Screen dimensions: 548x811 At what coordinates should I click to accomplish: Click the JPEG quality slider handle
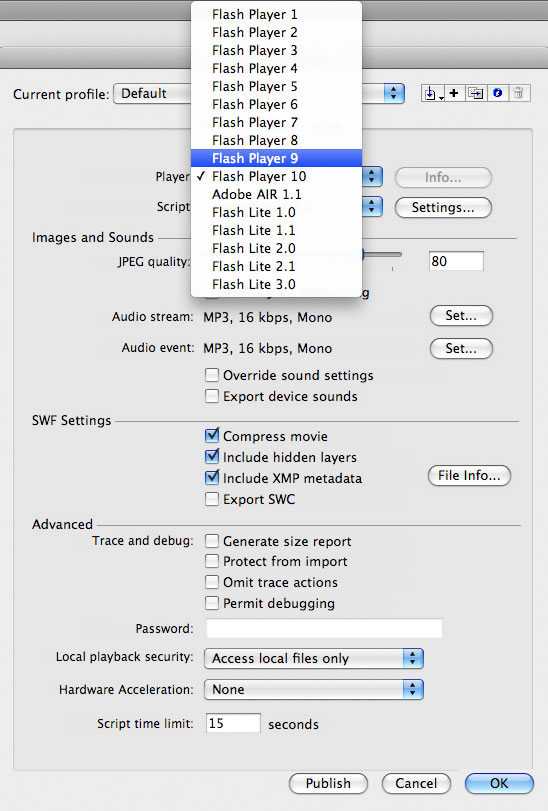coord(363,254)
